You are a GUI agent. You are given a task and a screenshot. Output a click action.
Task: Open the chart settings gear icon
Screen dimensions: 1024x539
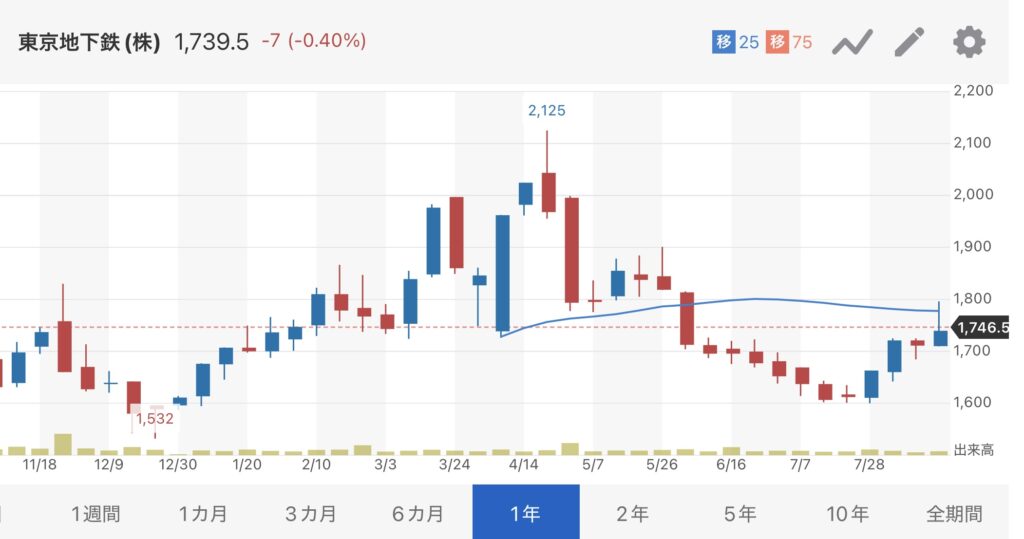pyautogui.click(x=969, y=42)
